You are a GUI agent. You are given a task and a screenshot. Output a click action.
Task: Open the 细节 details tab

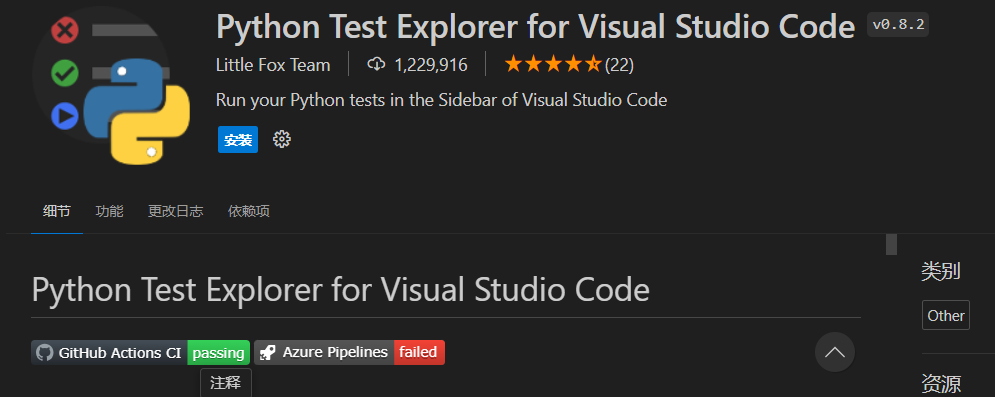tap(56, 211)
